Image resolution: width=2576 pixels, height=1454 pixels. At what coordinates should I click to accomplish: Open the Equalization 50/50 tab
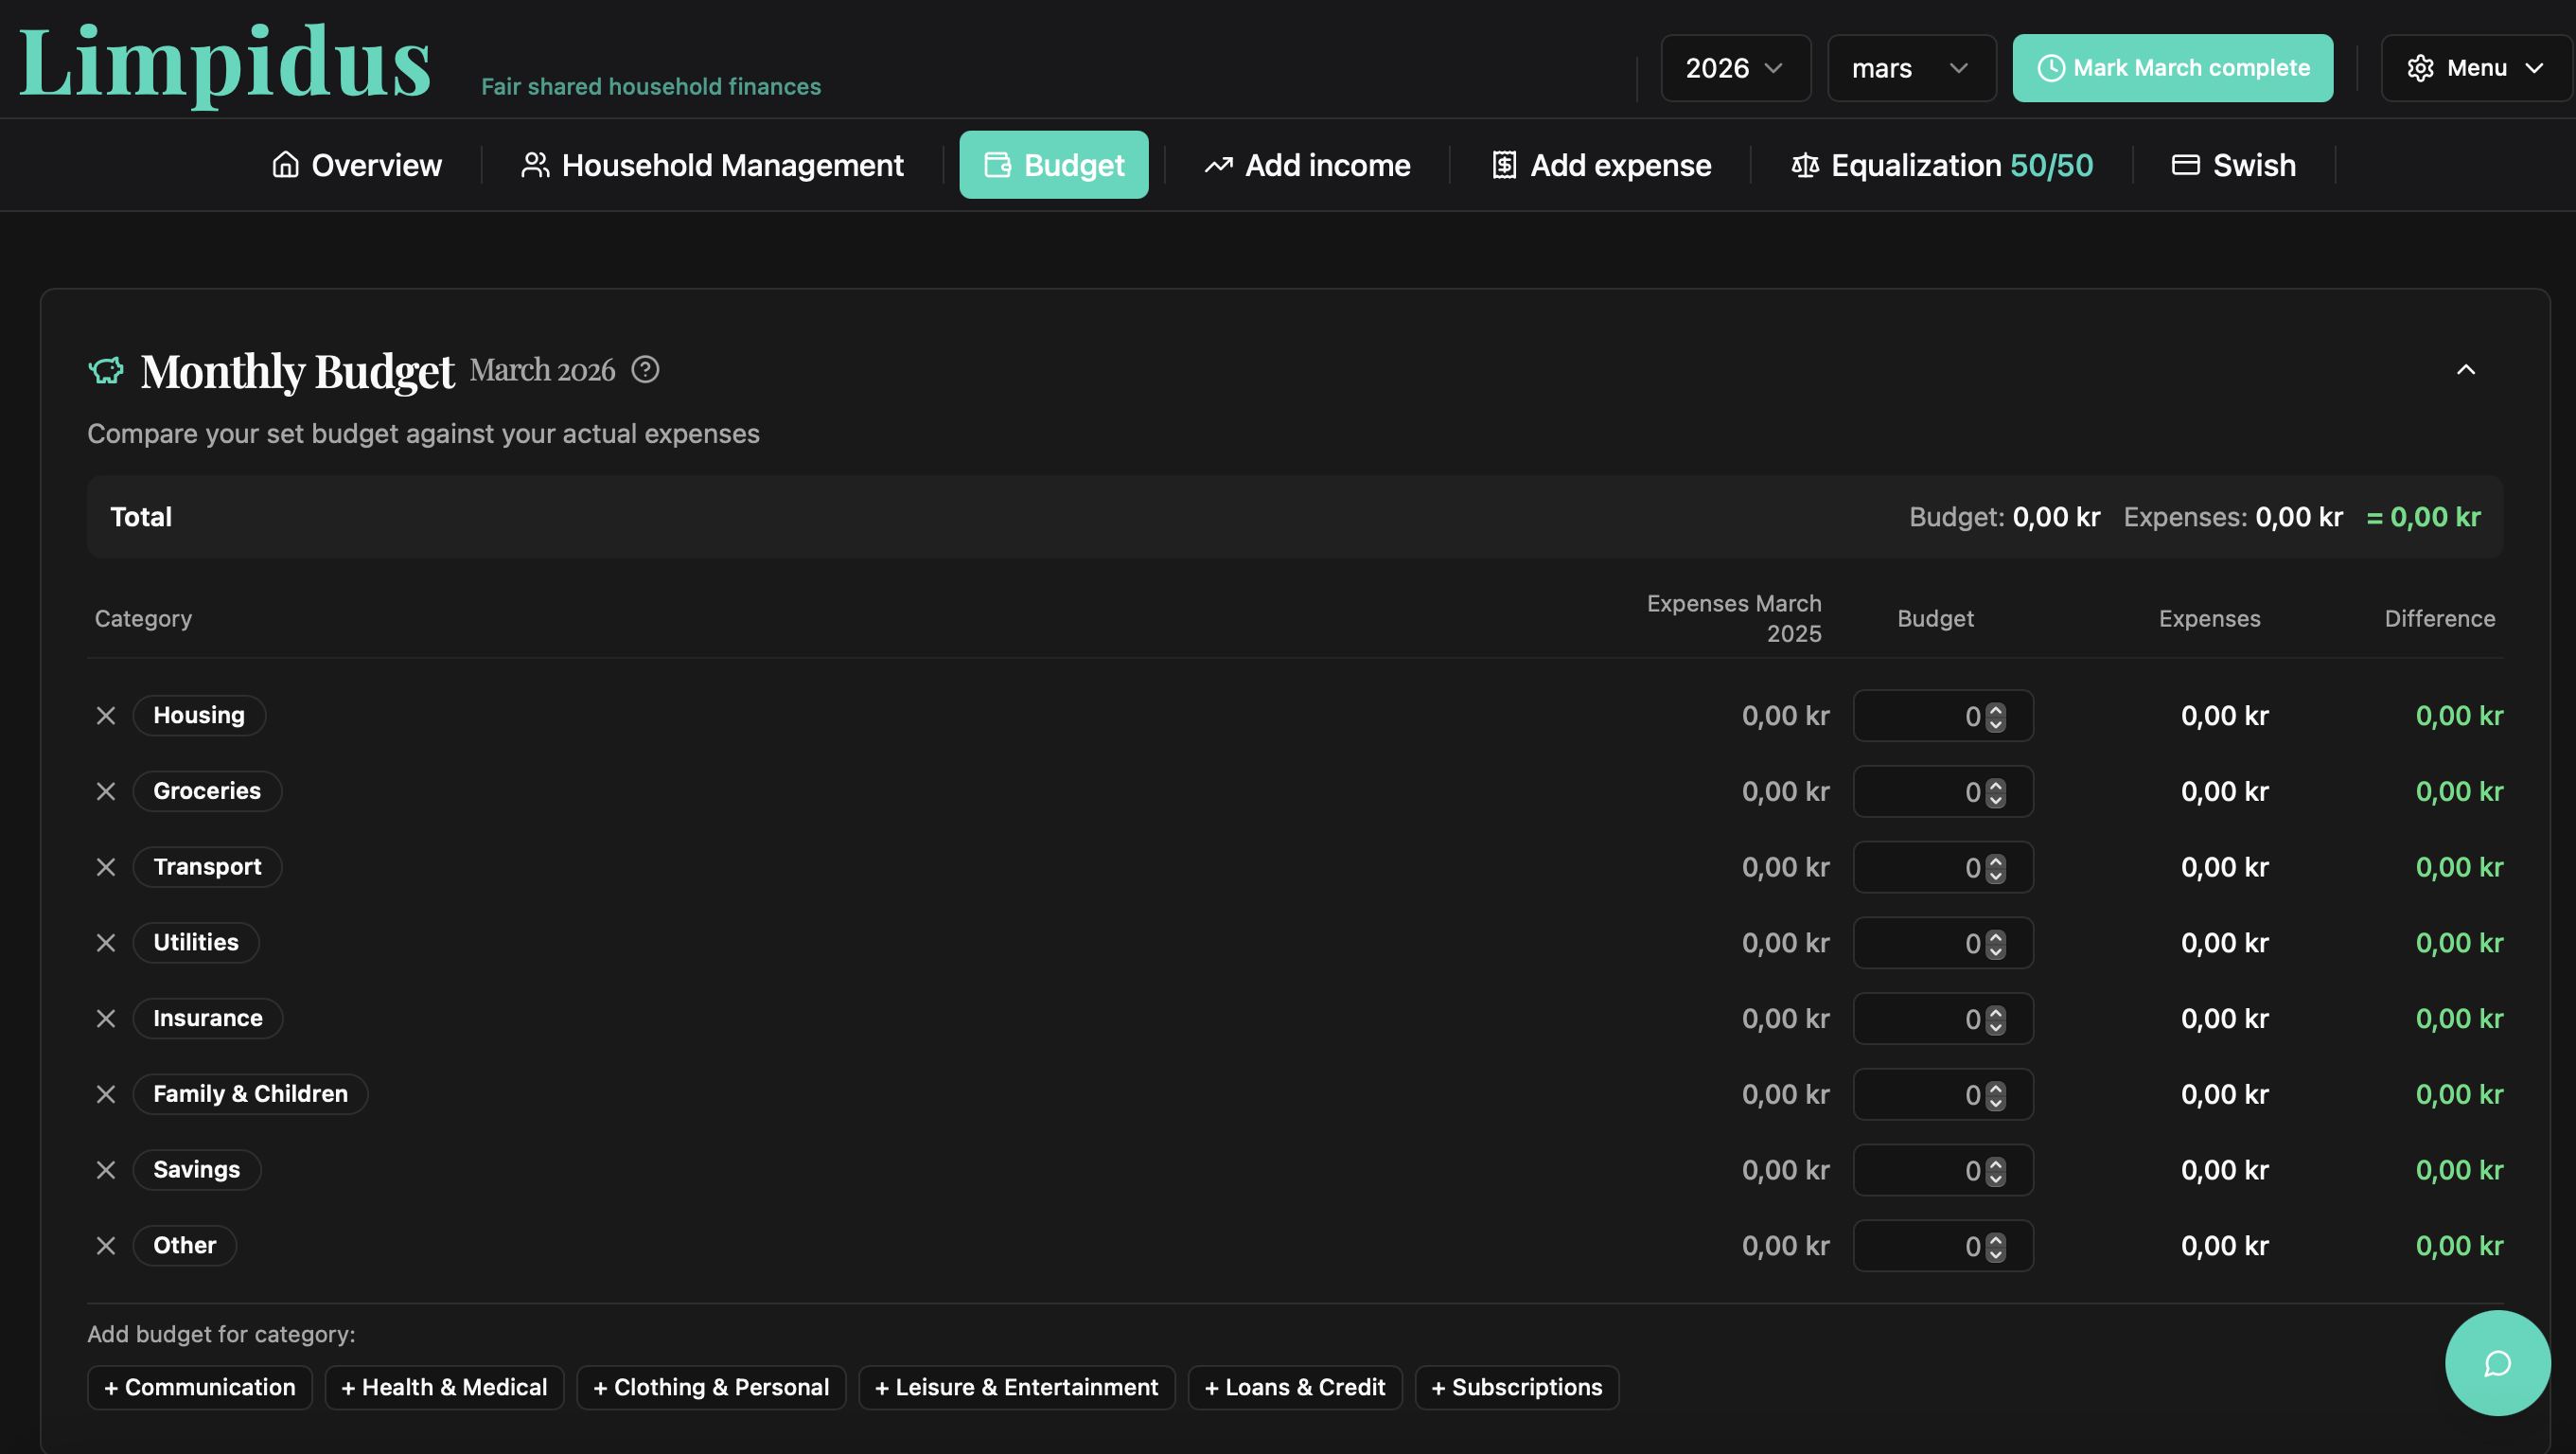pyautogui.click(x=1941, y=165)
